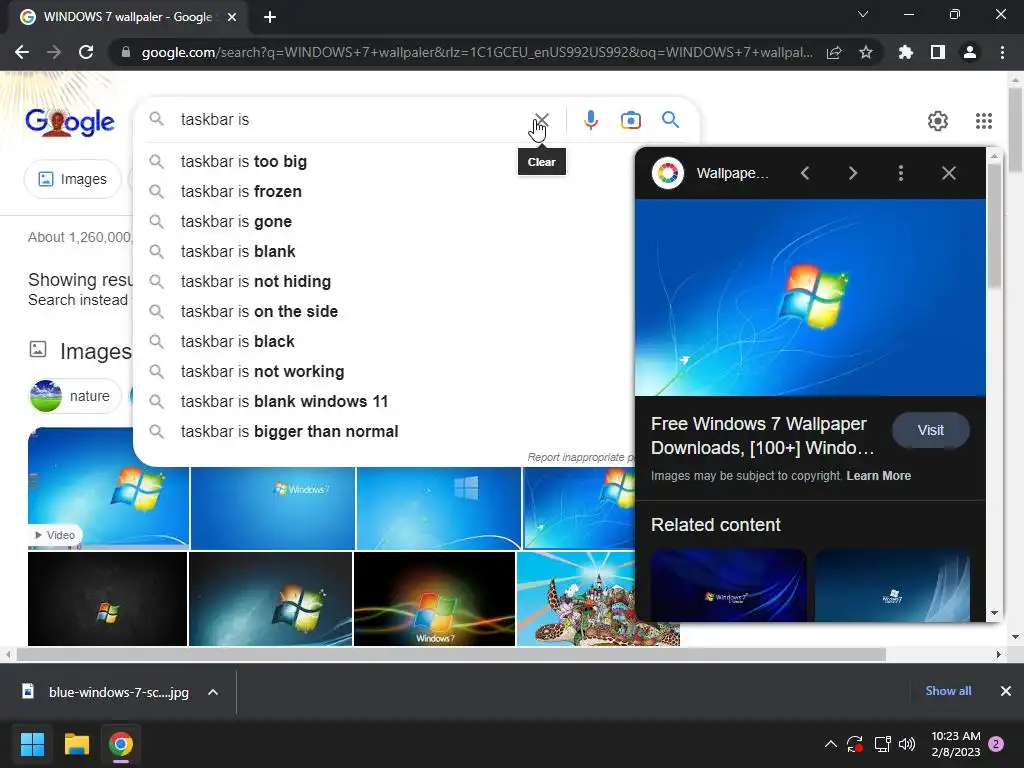Viewport: 1024px width, 768px height.
Task: Bookmark this tab with star icon
Action: [866, 52]
